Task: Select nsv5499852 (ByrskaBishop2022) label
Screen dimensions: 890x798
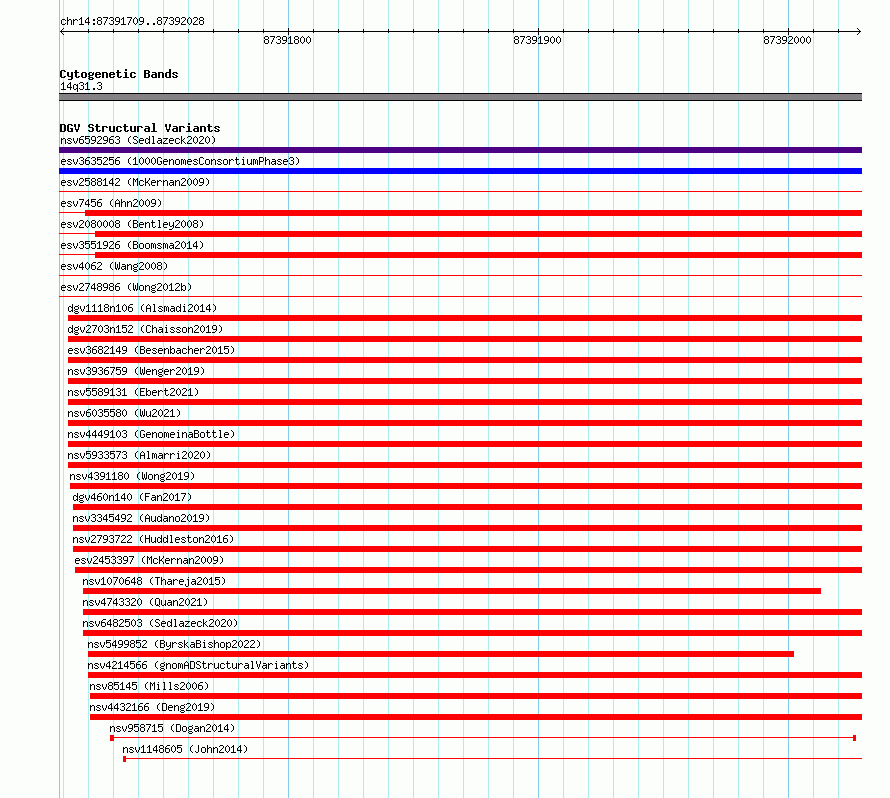Action: [174, 644]
